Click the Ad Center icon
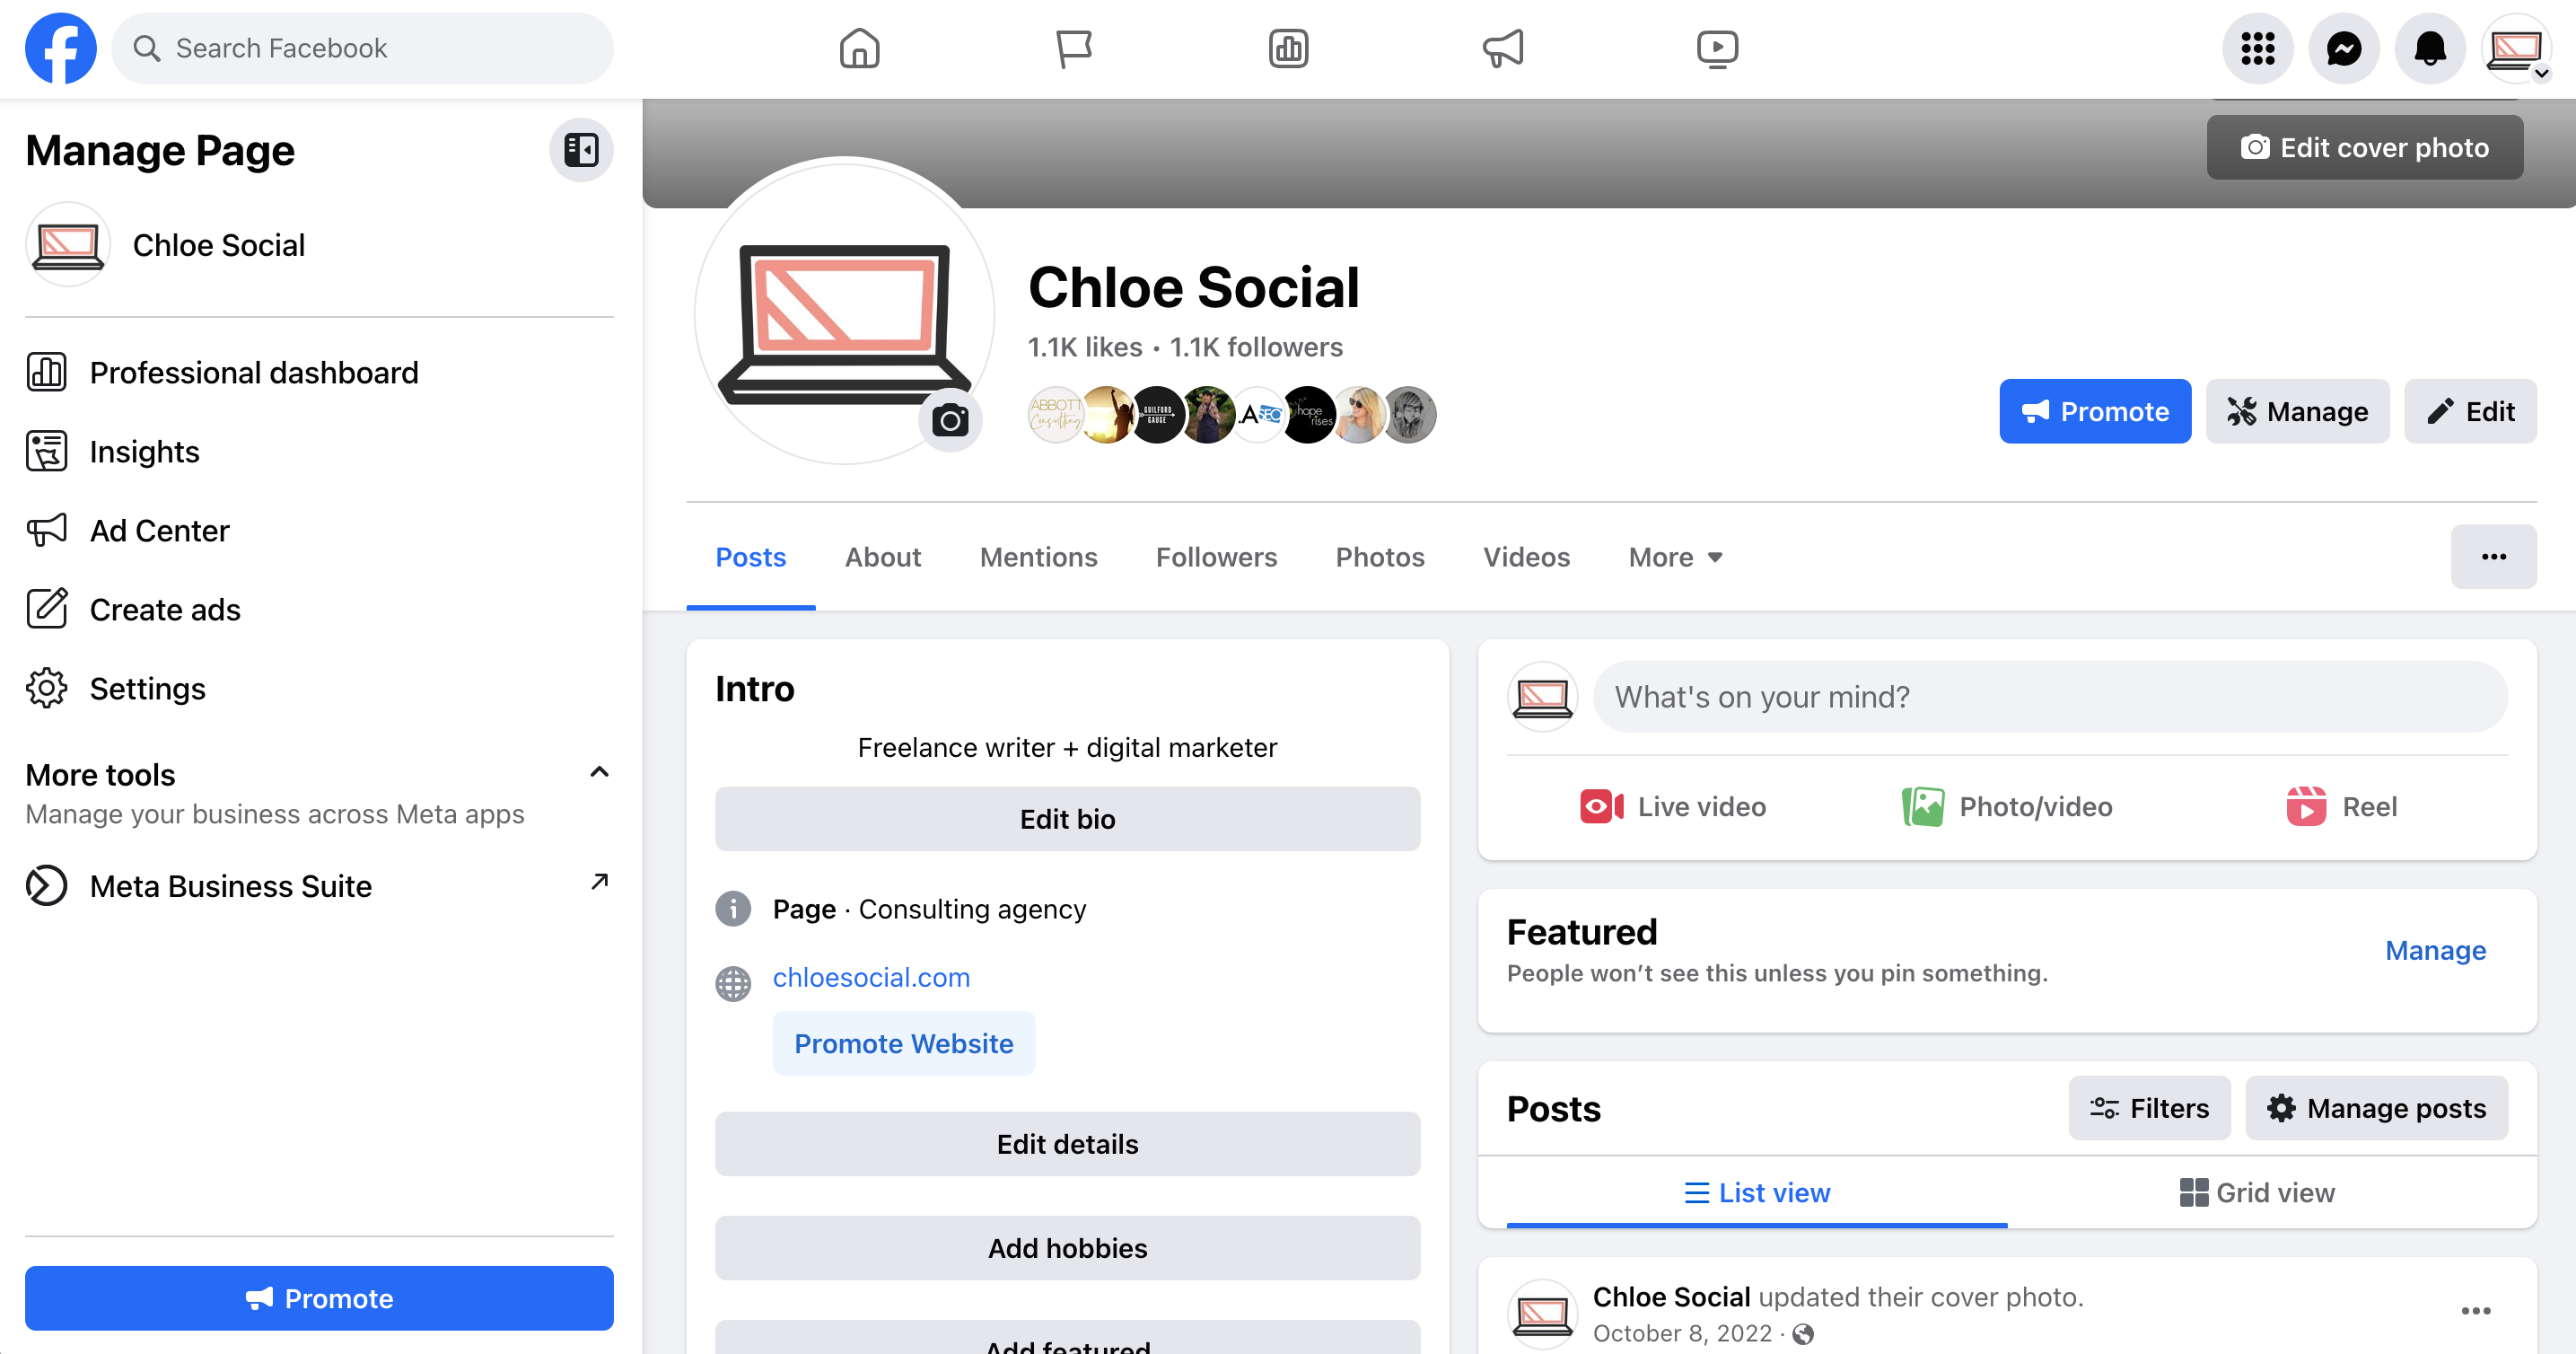The height and width of the screenshot is (1354, 2576). (x=46, y=531)
